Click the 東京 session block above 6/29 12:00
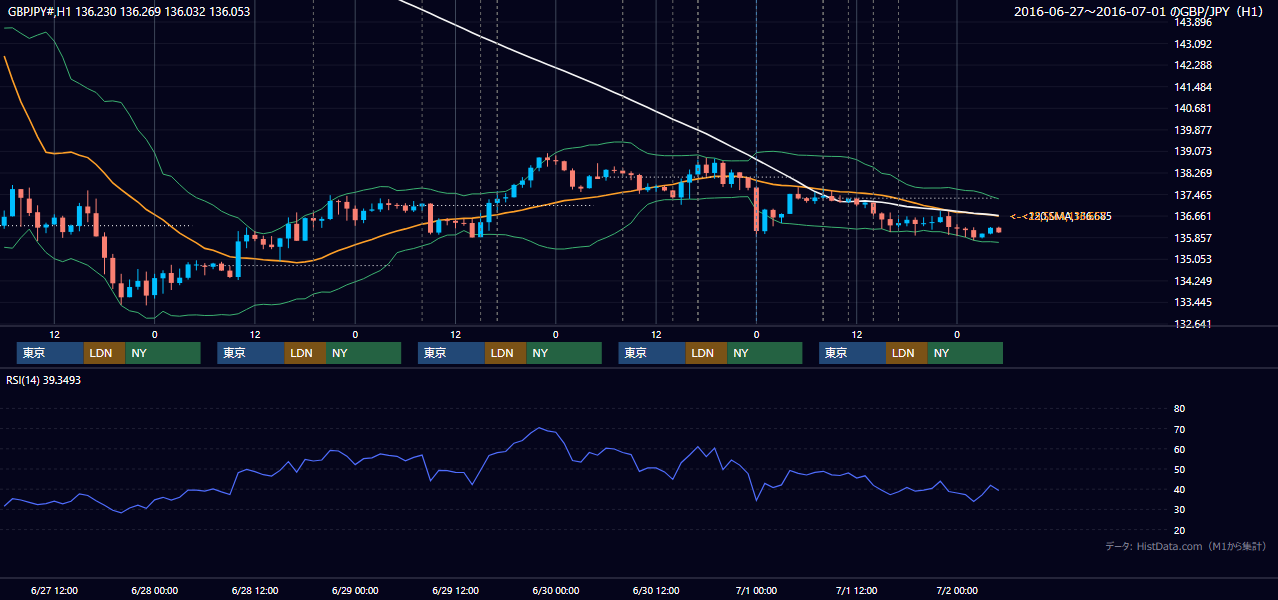 452,353
